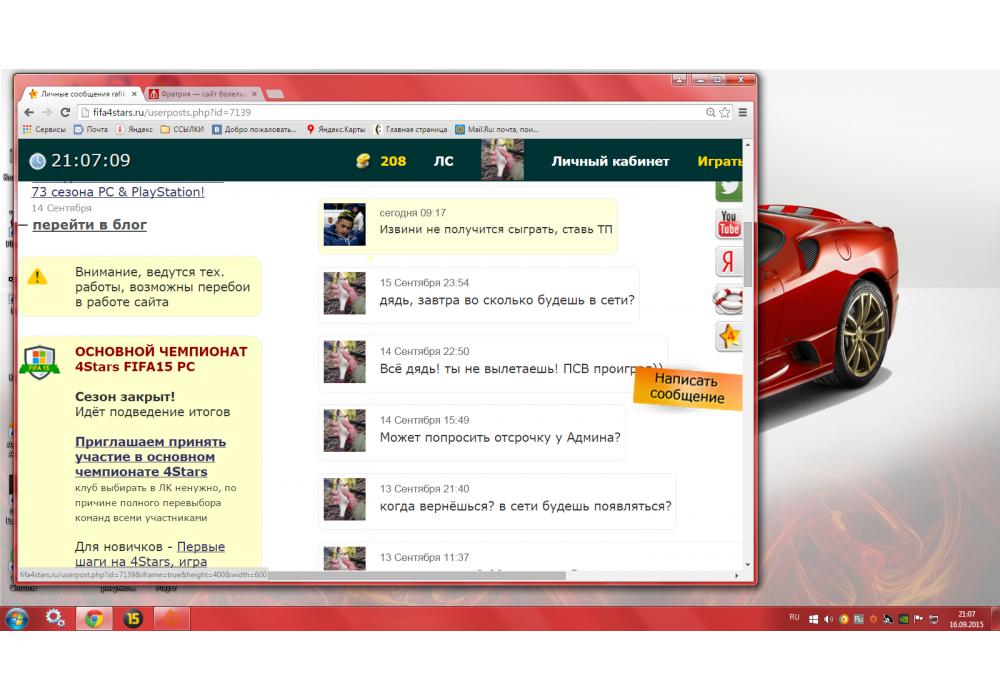Open the ЛС messages menu item
This screenshot has width=1000, height=700.
point(443,161)
